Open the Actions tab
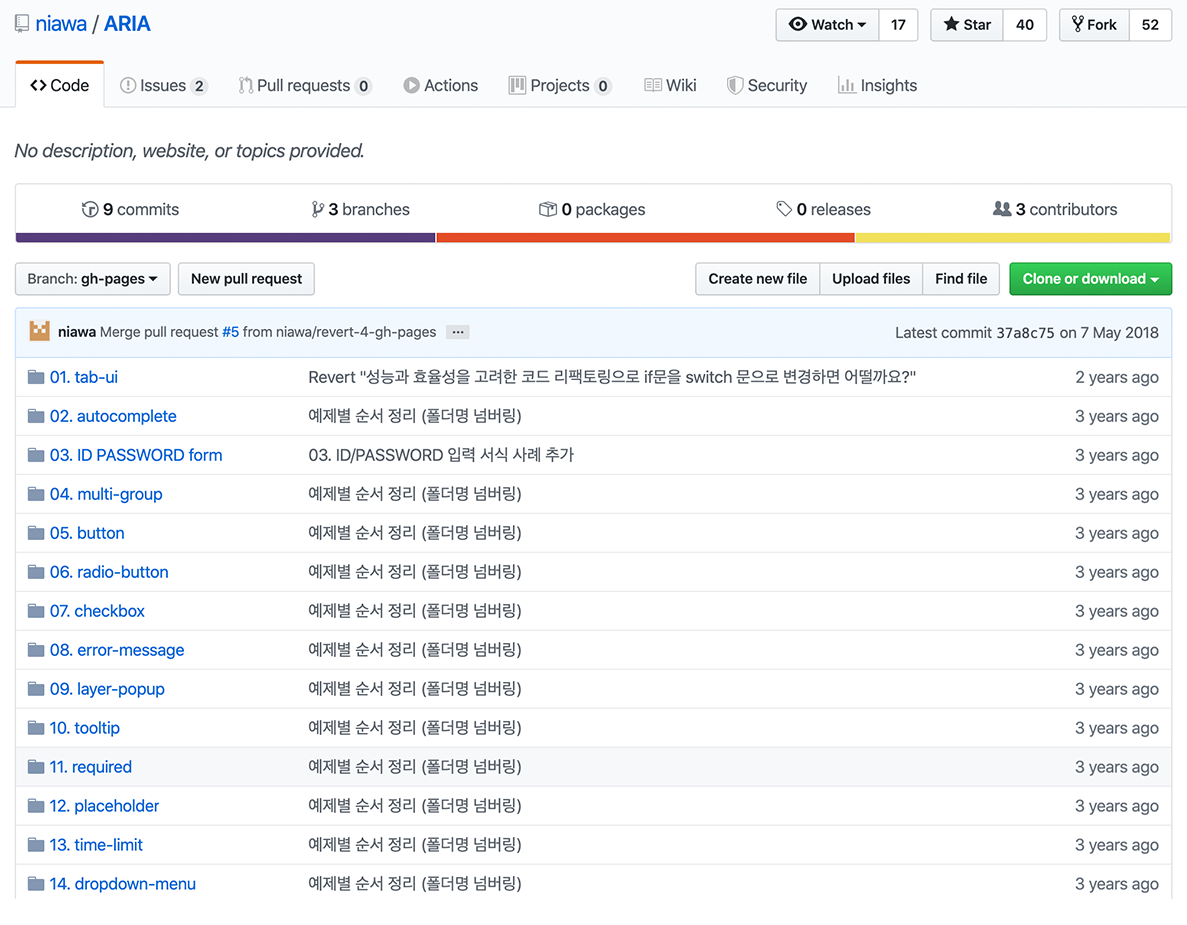The image size is (1187, 925). click(x=441, y=86)
